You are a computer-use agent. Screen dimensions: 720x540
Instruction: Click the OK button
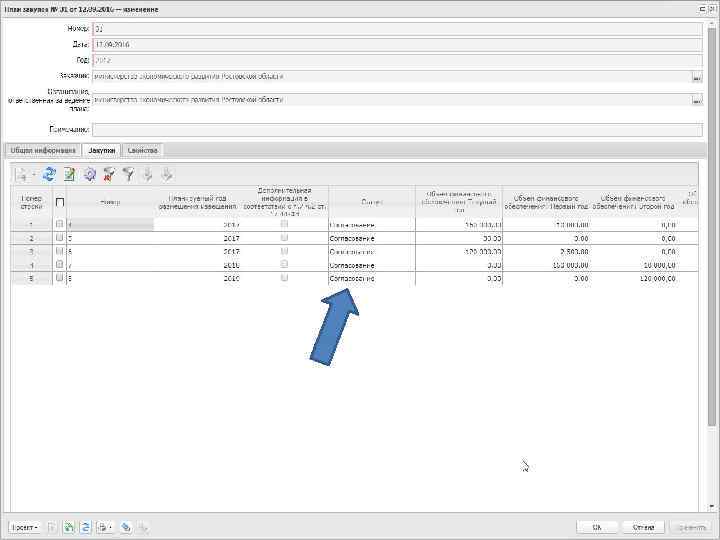(598, 527)
